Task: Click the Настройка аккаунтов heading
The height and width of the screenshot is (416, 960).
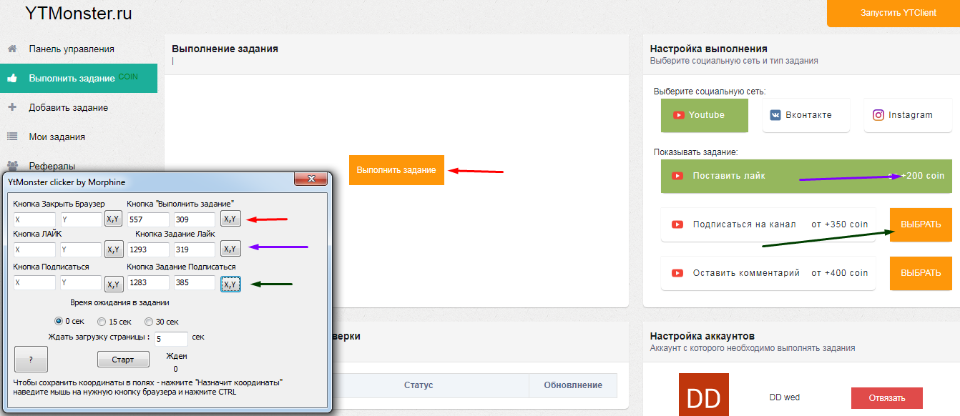Action: [702, 336]
